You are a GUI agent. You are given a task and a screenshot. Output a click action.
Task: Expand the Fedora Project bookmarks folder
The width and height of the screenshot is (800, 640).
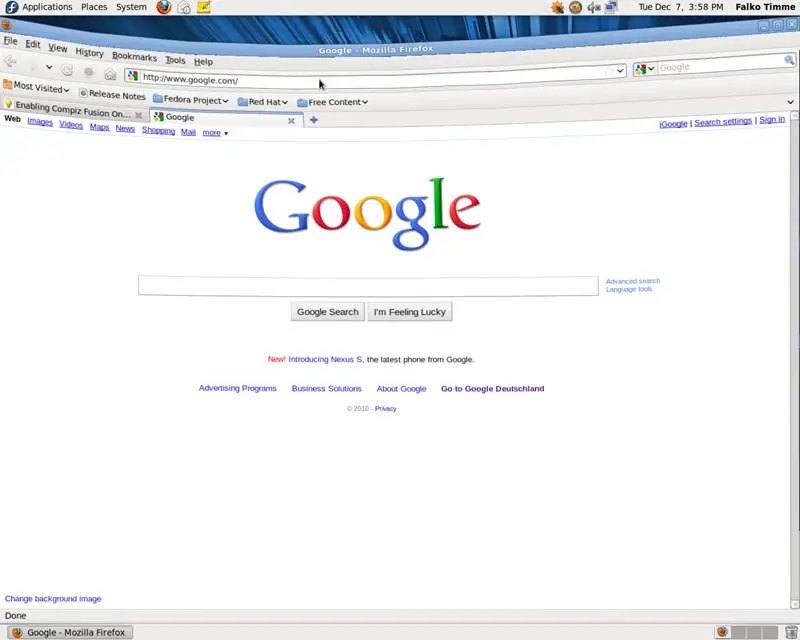191,100
